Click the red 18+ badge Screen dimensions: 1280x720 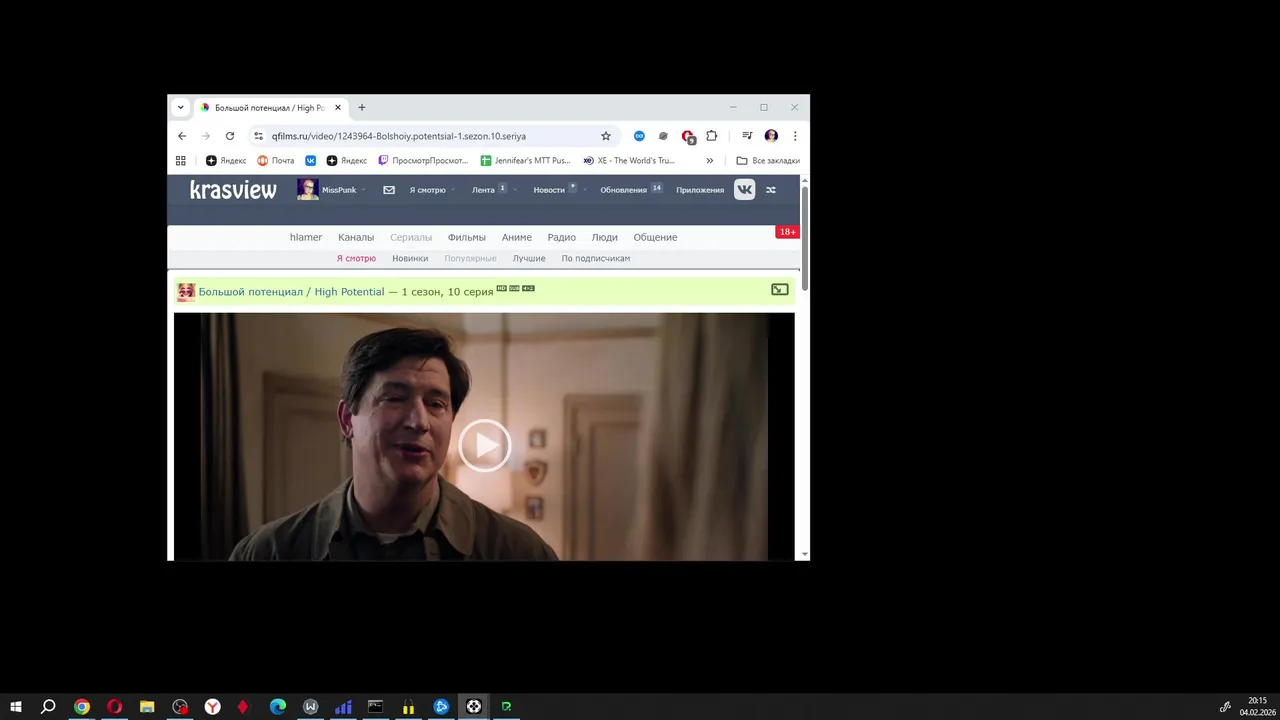(787, 232)
